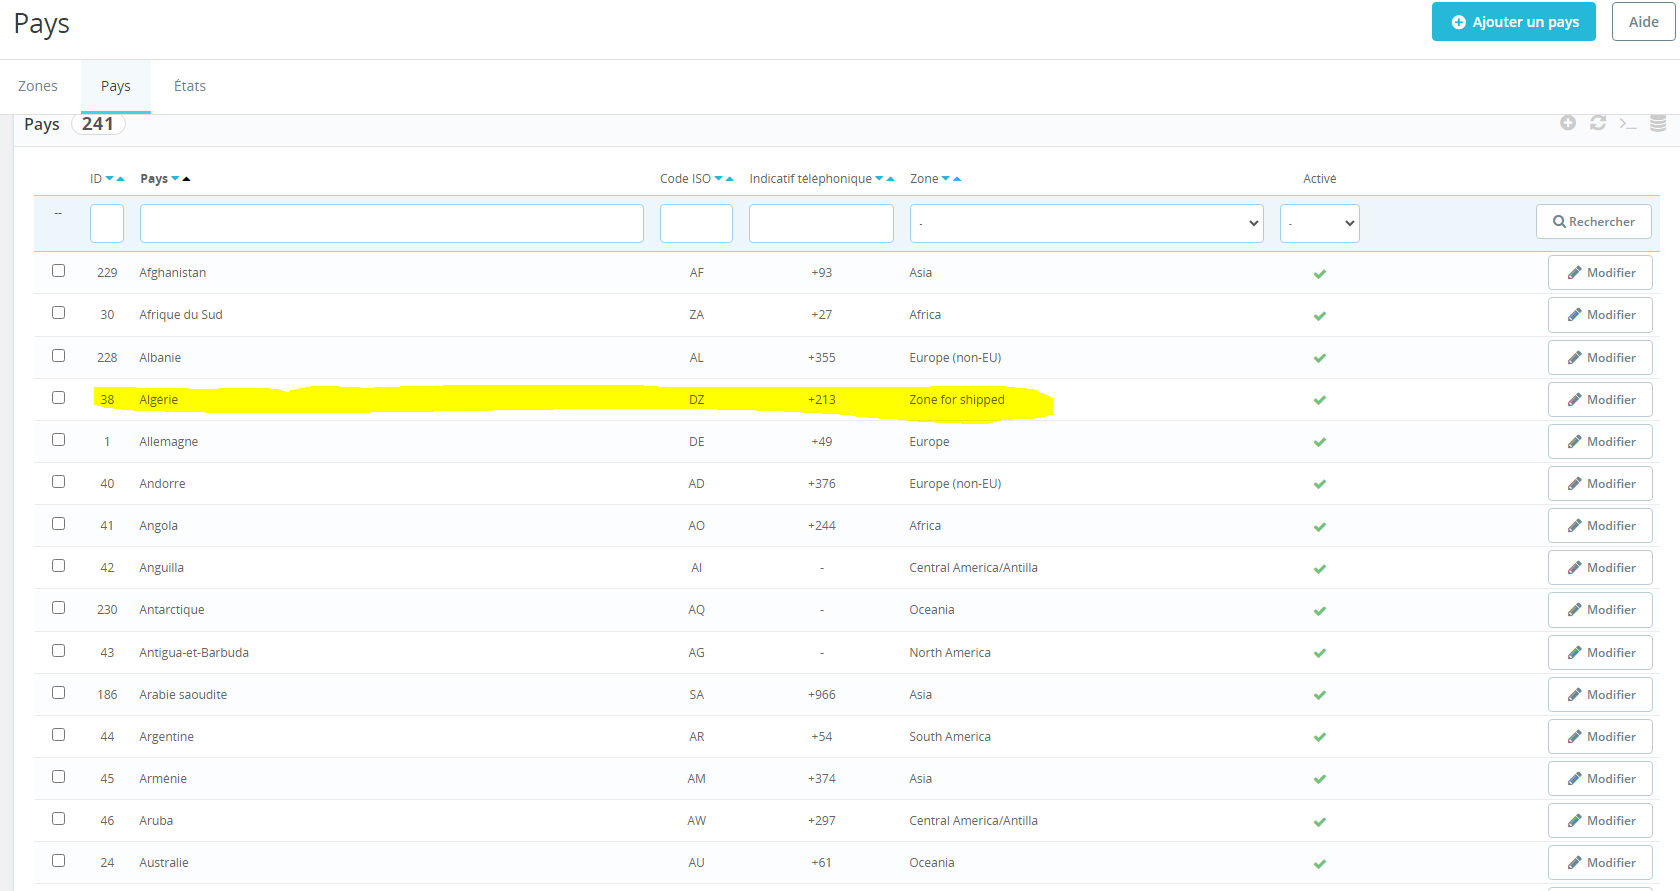
Task: Sort Indicatif telephonique ascending arrow
Action: tap(890, 179)
